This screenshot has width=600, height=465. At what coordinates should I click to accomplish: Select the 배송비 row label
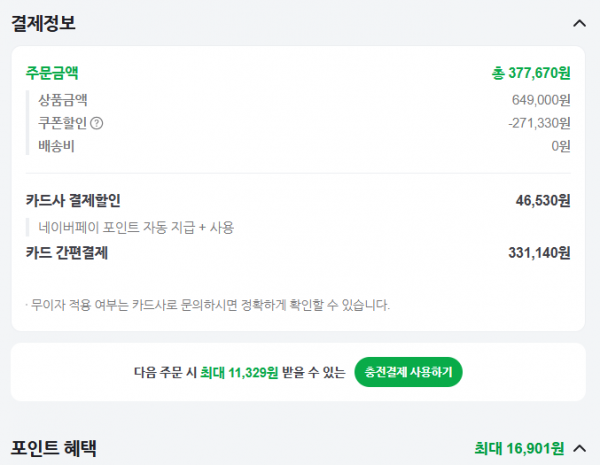pos(56,146)
